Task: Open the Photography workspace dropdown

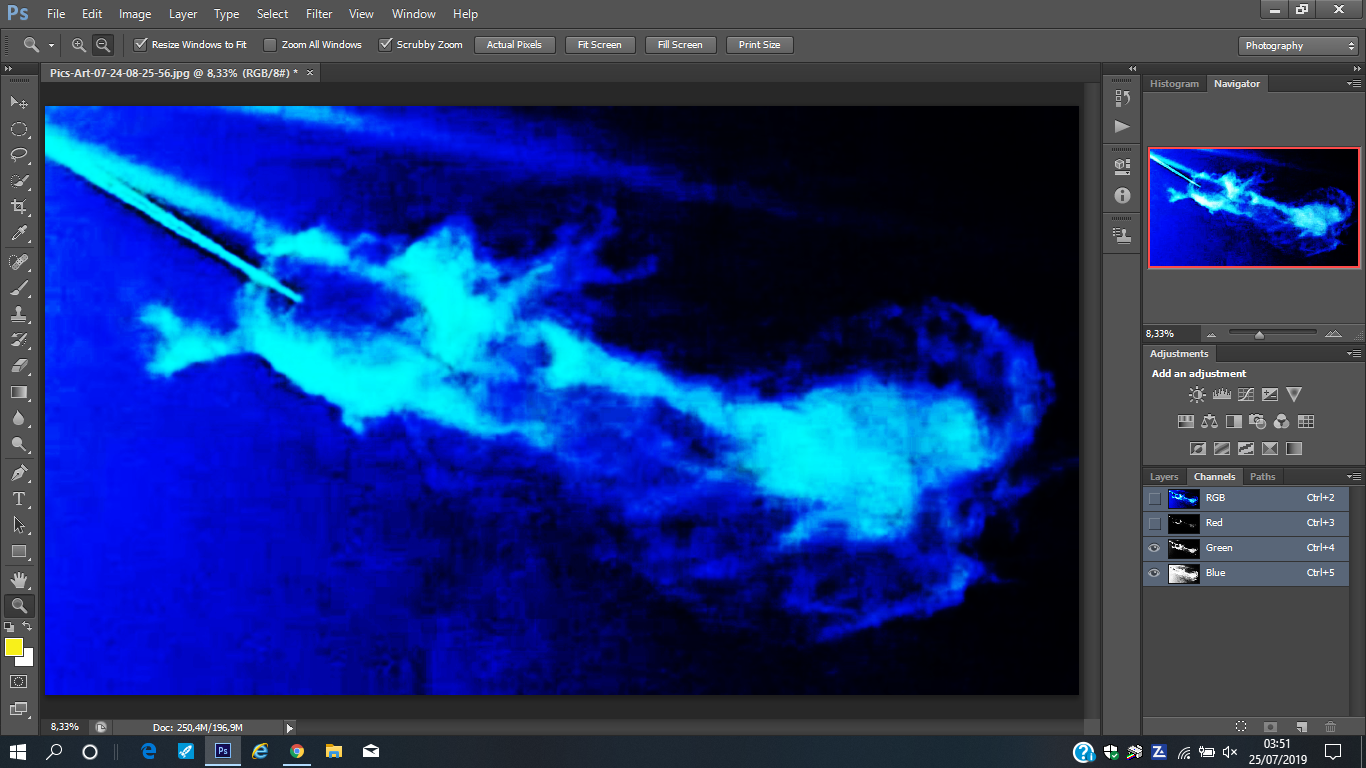Action: tap(1298, 46)
